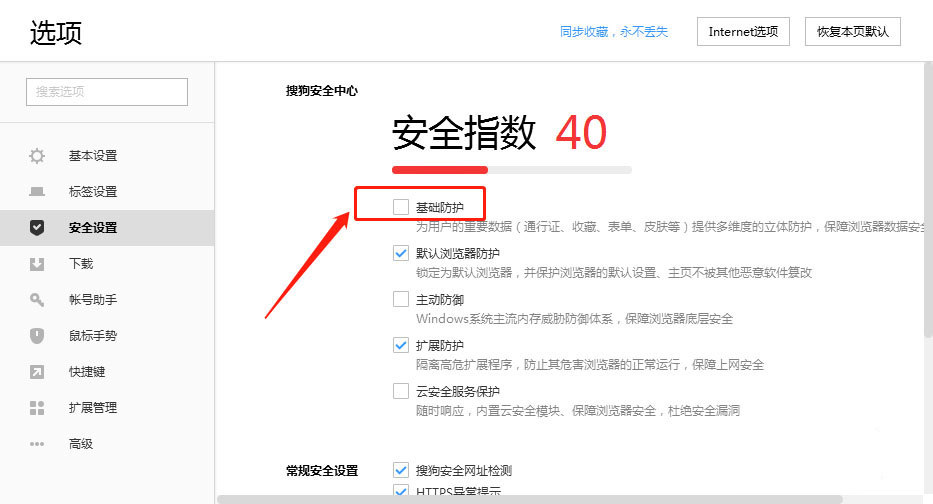Click the key icon beside 帐号助手
The width and height of the screenshot is (933, 504).
click(37, 299)
